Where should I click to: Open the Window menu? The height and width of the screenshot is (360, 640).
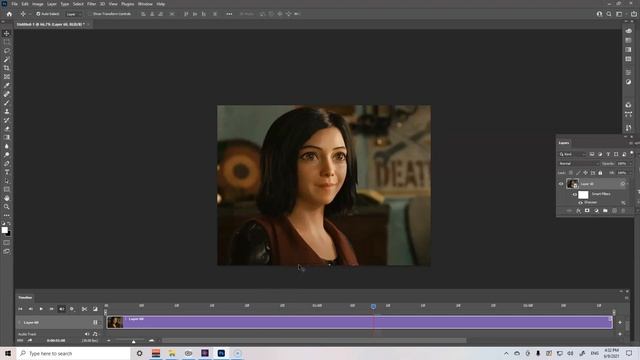click(x=145, y=4)
